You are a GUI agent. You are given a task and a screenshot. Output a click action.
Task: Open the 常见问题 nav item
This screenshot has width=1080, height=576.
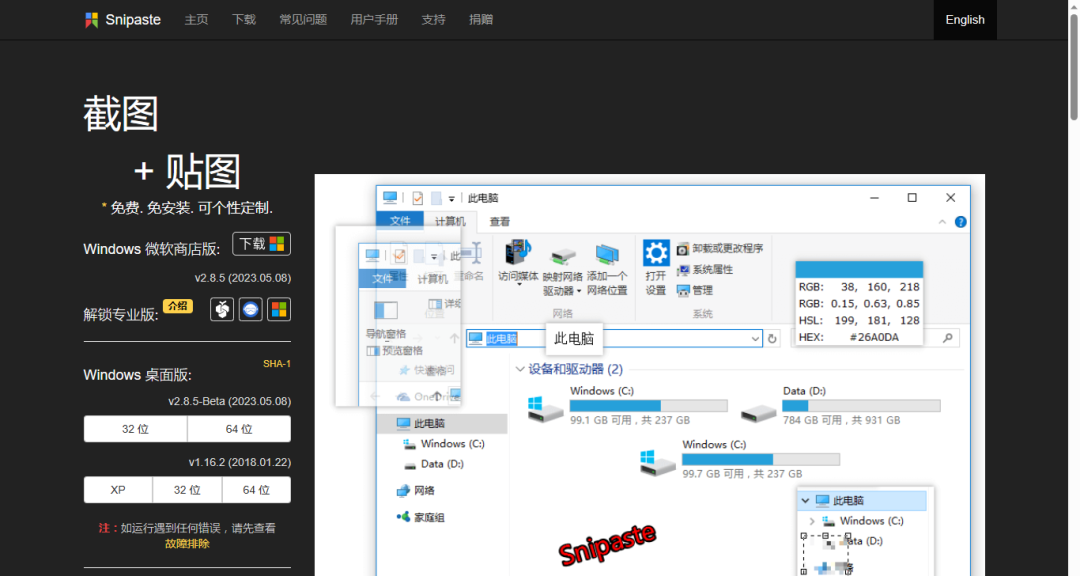[x=303, y=20]
